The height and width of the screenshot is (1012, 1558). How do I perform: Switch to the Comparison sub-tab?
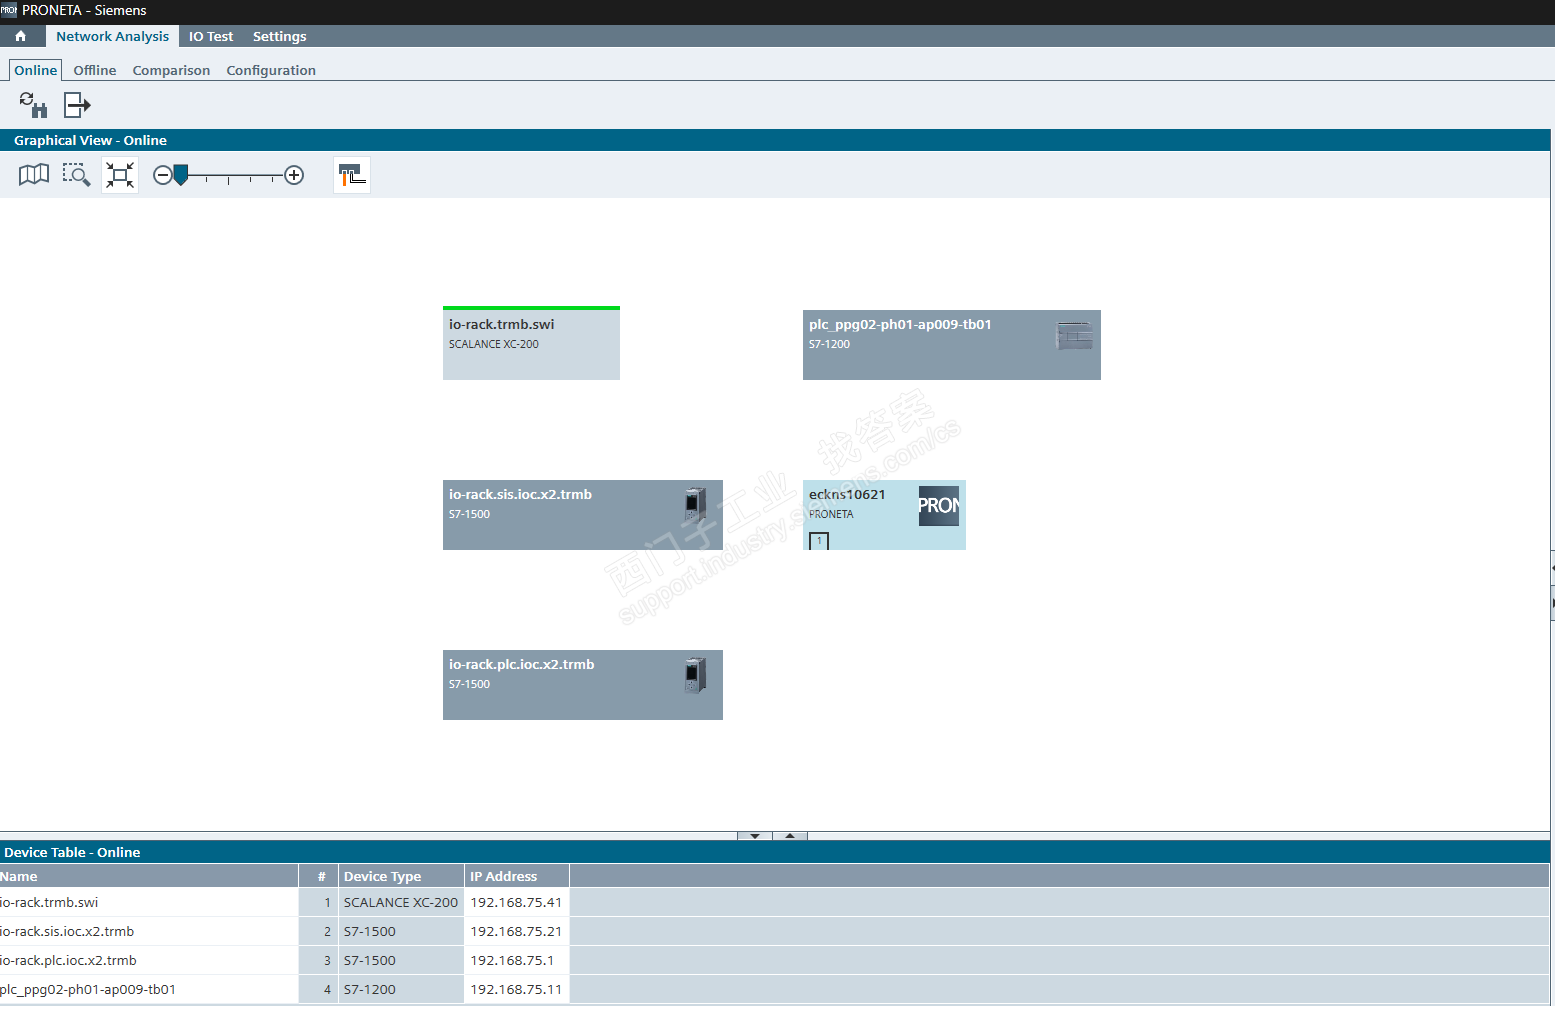pyautogui.click(x=171, y=70)
